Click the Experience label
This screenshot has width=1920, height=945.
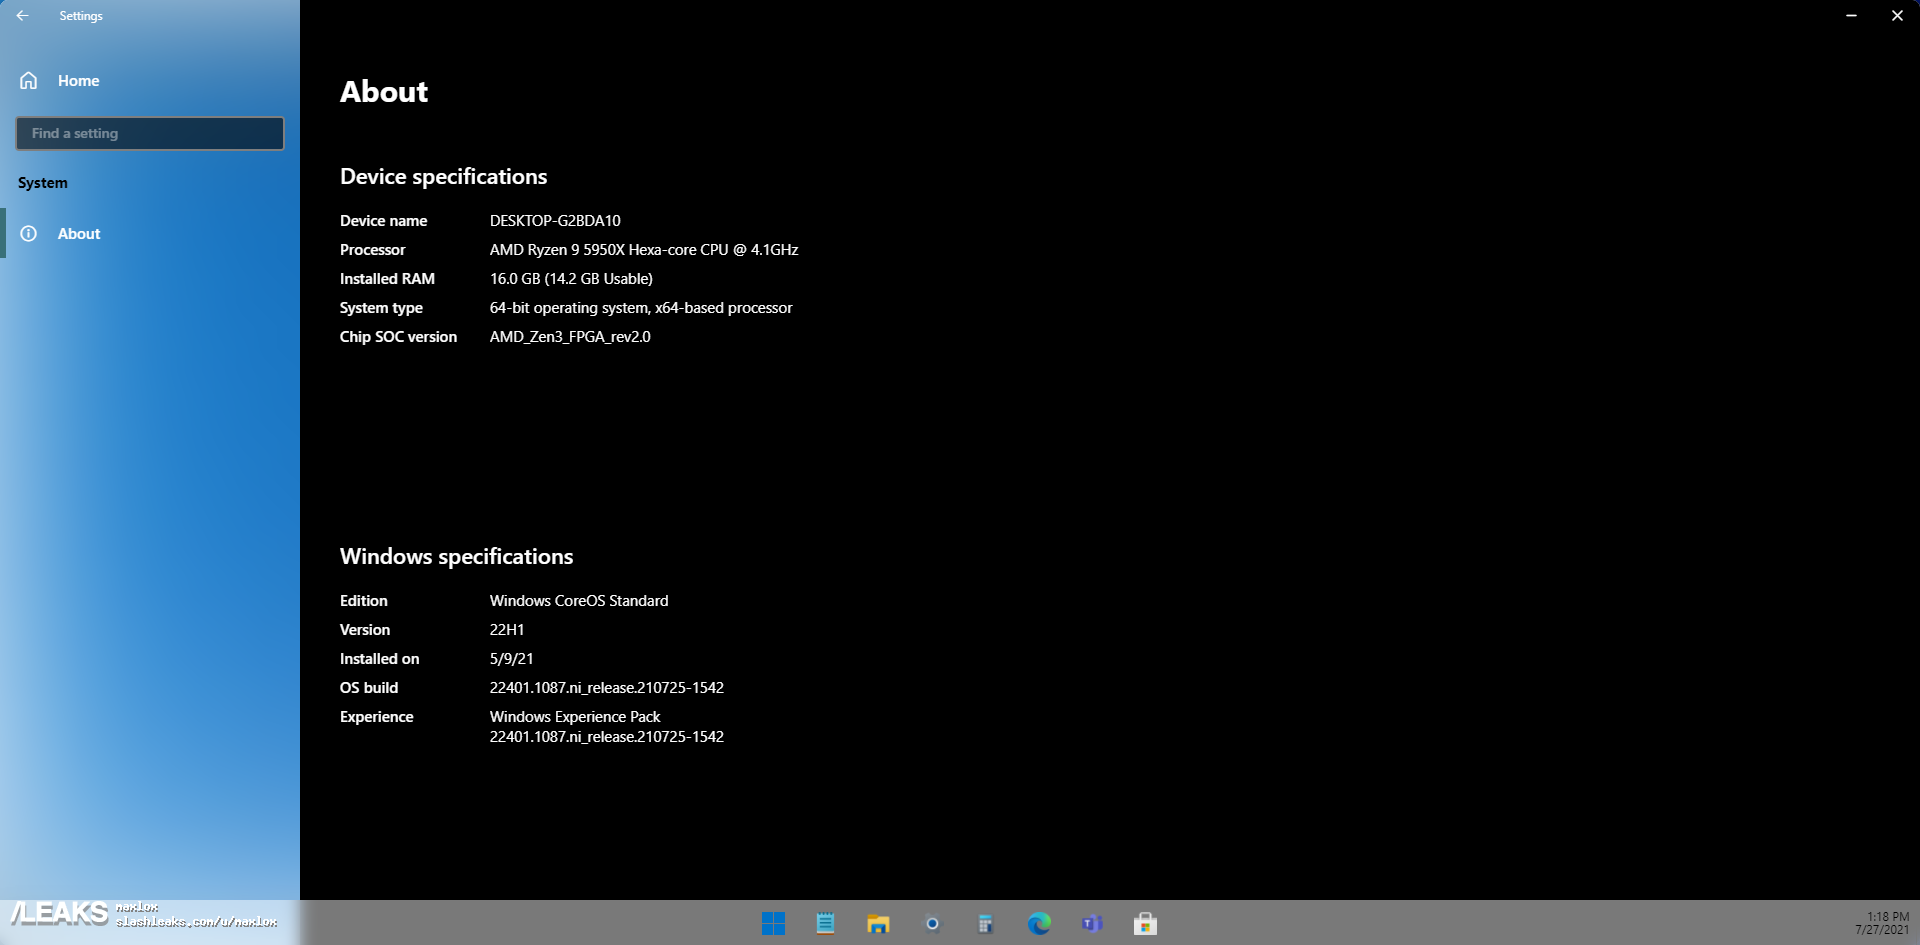376,717
